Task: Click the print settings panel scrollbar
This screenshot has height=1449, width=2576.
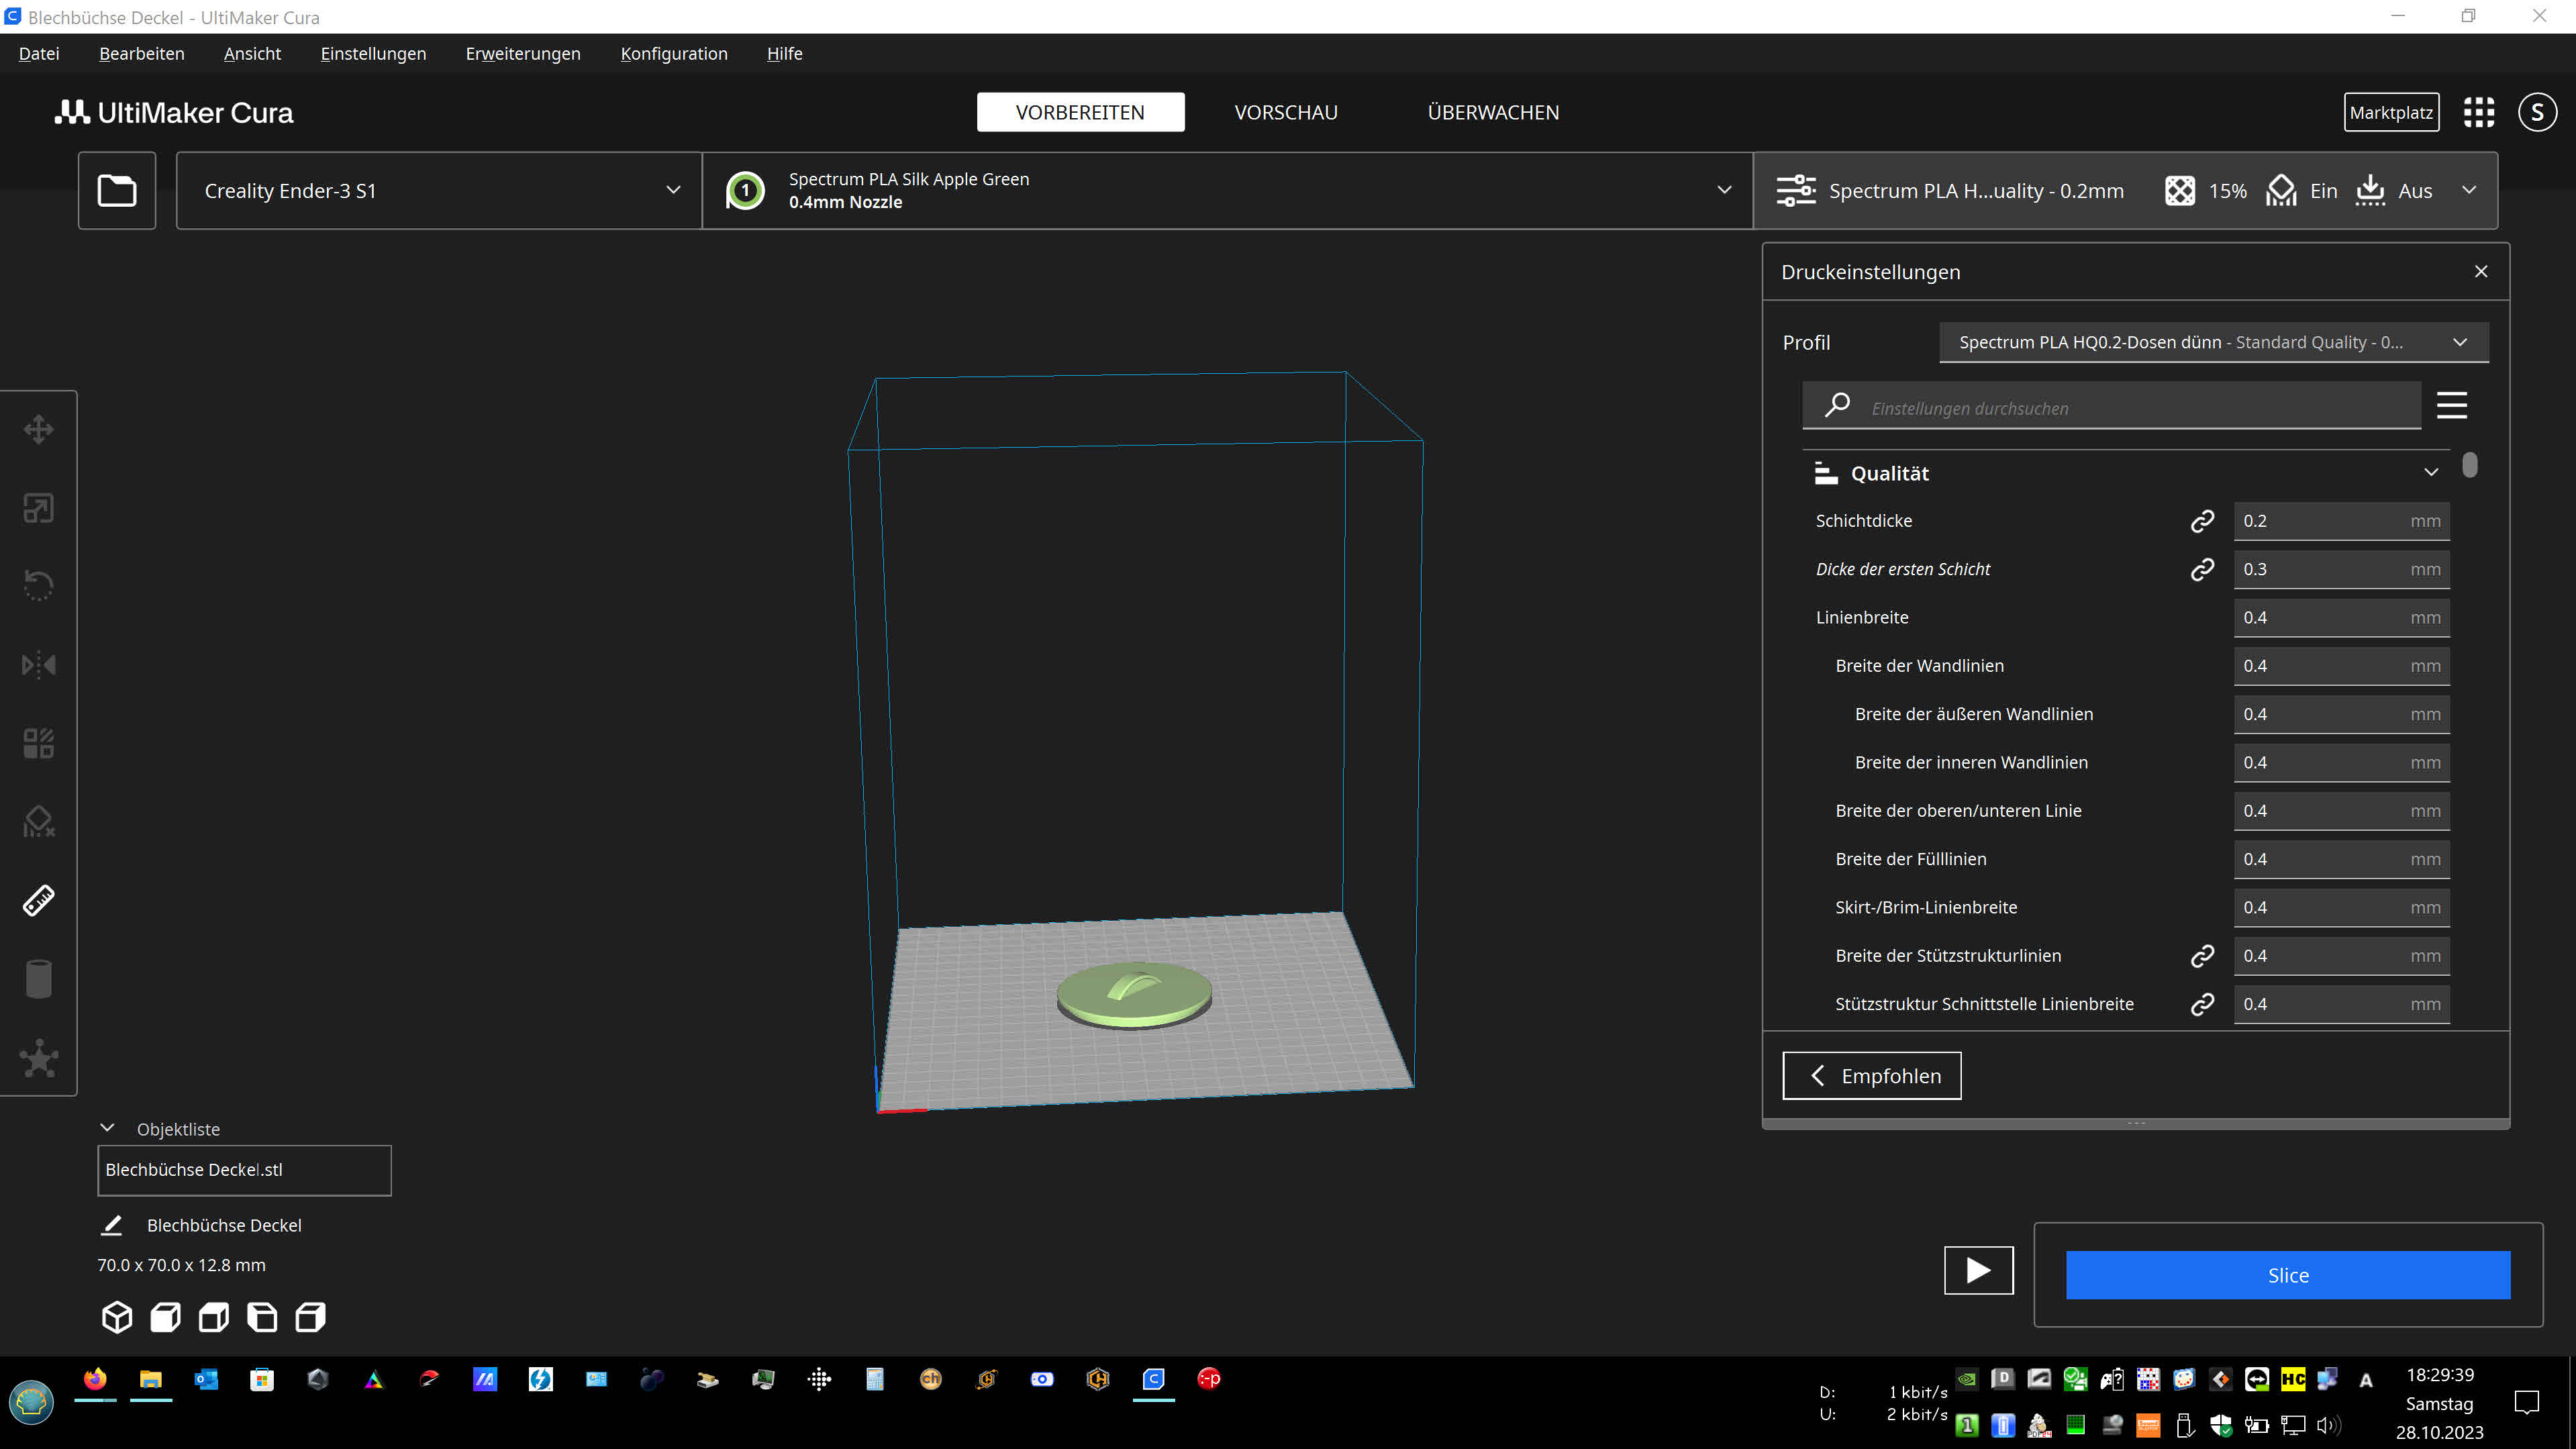Action: point(2470,465)
